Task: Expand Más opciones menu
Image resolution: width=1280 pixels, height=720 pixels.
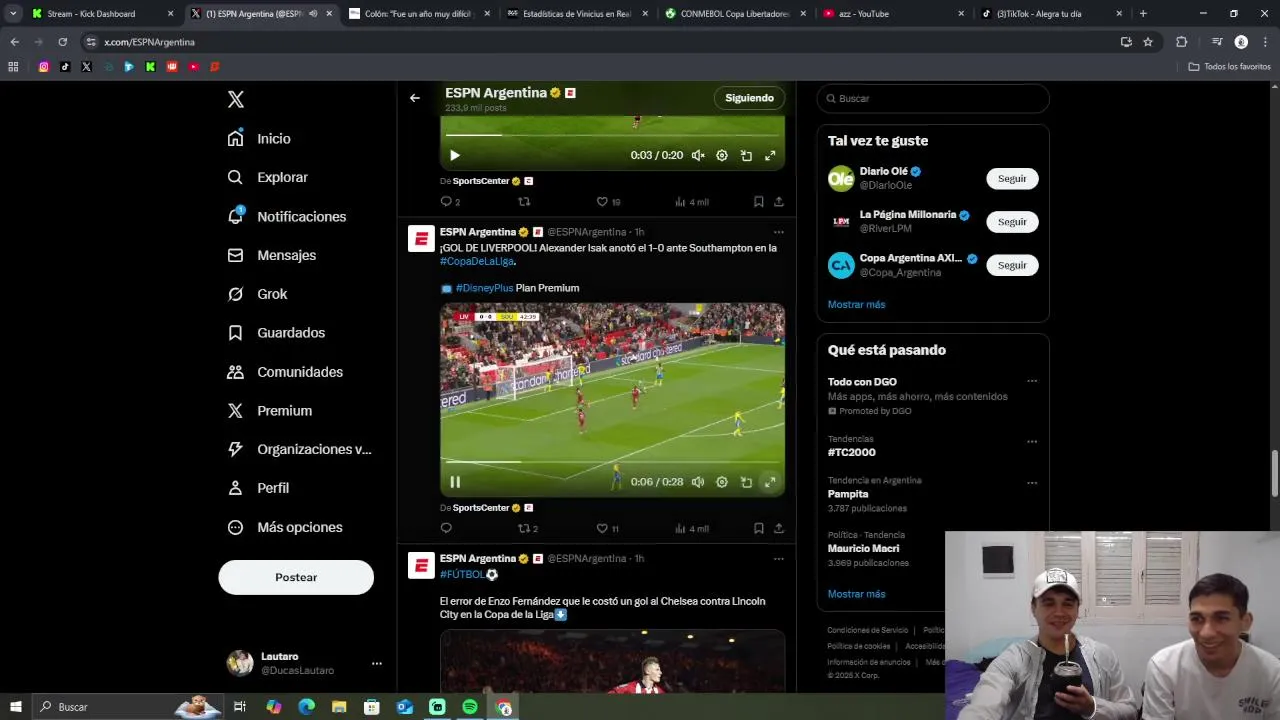Action: point(285,527)
